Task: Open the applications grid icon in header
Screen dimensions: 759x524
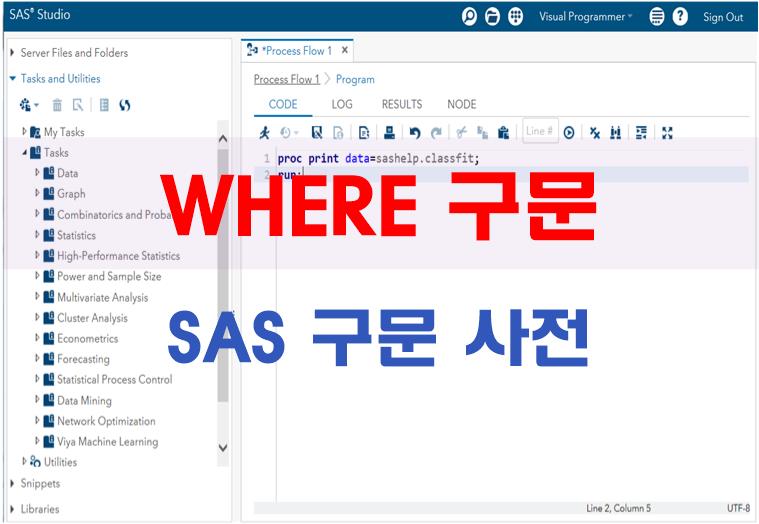Action: tap(516, 17)
